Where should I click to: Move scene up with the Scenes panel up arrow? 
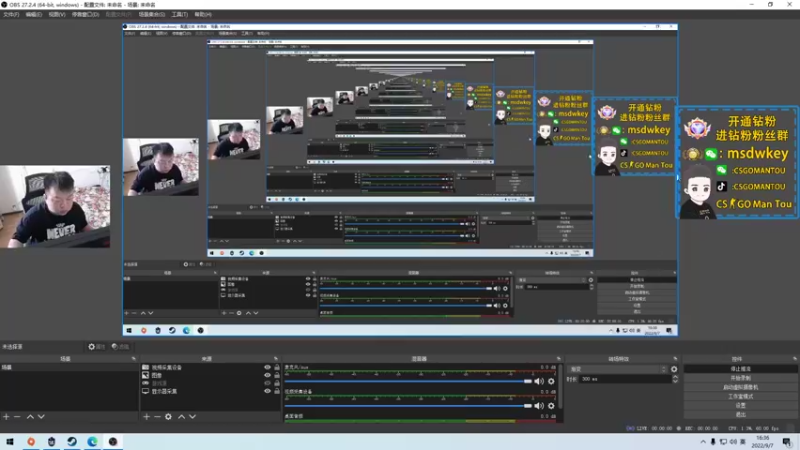click(x=30, y=417)
